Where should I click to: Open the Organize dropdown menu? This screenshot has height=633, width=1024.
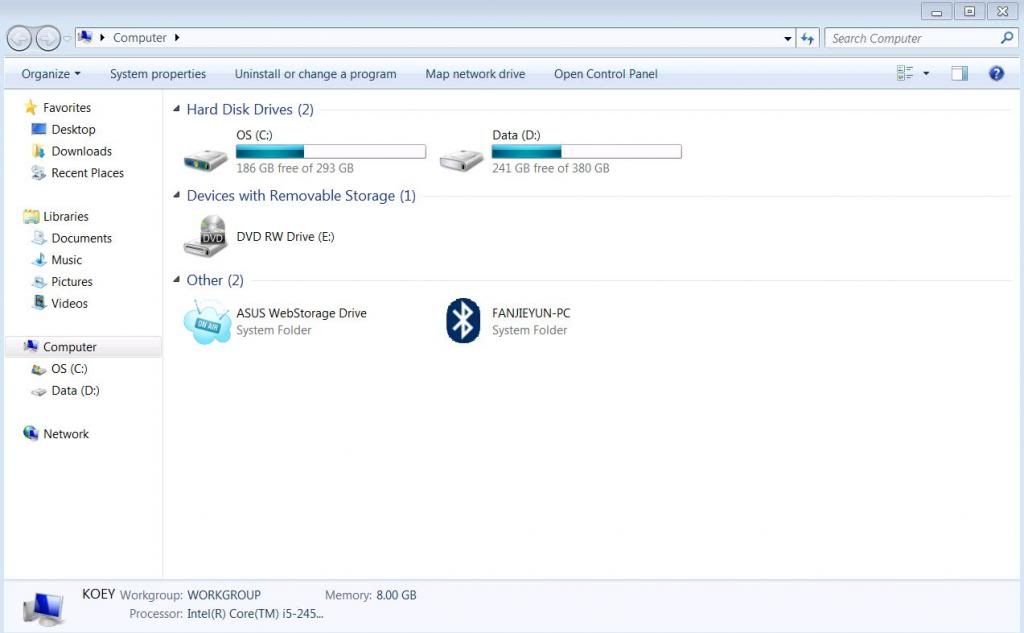[x=51, y=74]
